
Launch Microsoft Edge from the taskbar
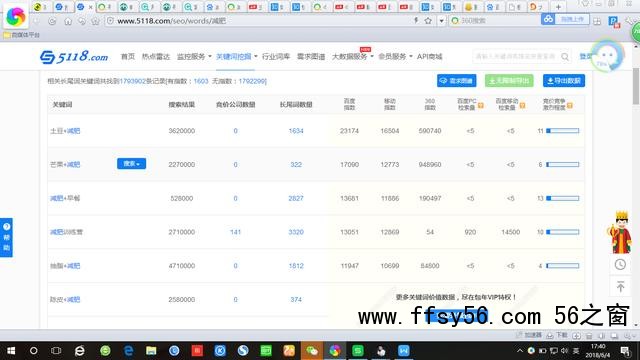[129, 351]
